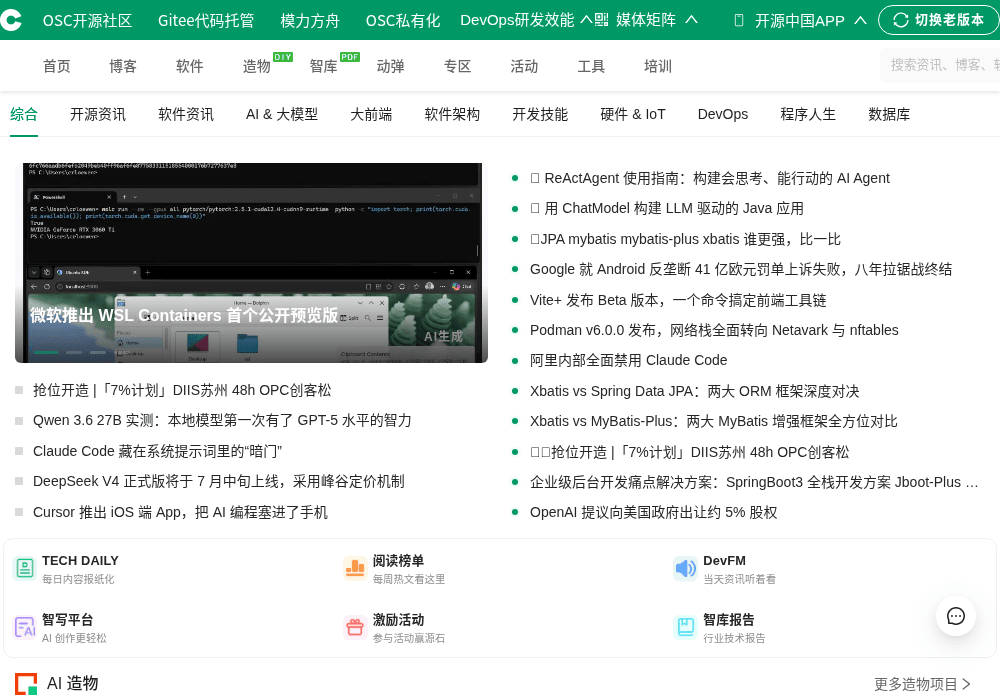This screenshot has width=1000, height=700.
Task: Go to 首页 in main navigation
Action: 57,66
